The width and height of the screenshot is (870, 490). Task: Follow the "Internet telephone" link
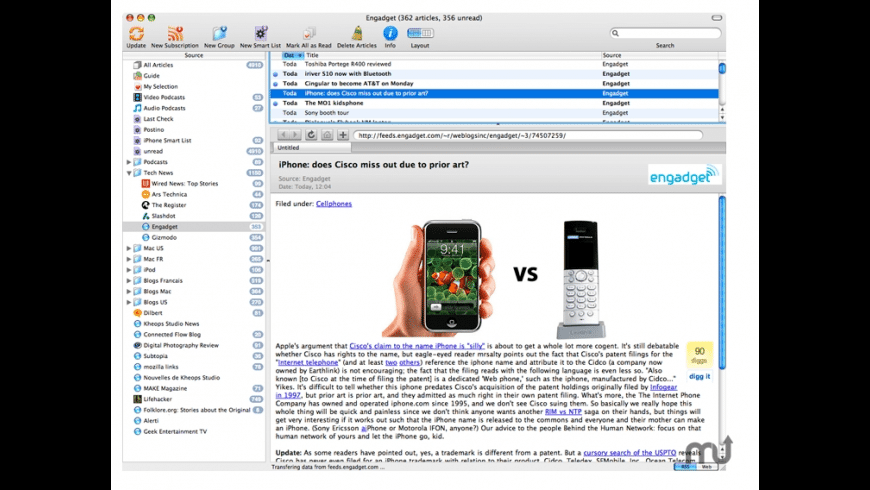point(308,362)
